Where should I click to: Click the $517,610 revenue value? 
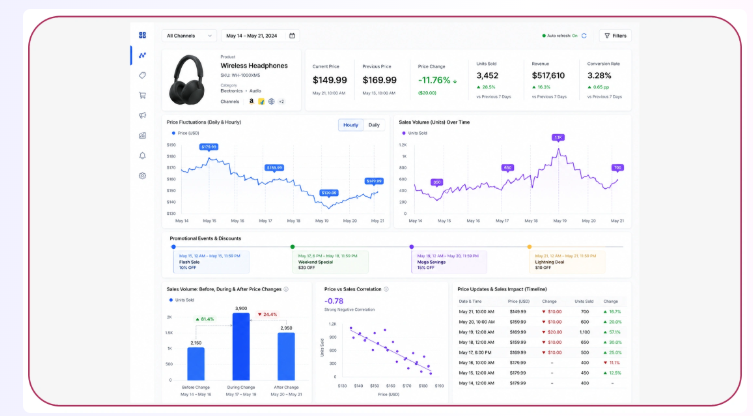tap(548, 75)
